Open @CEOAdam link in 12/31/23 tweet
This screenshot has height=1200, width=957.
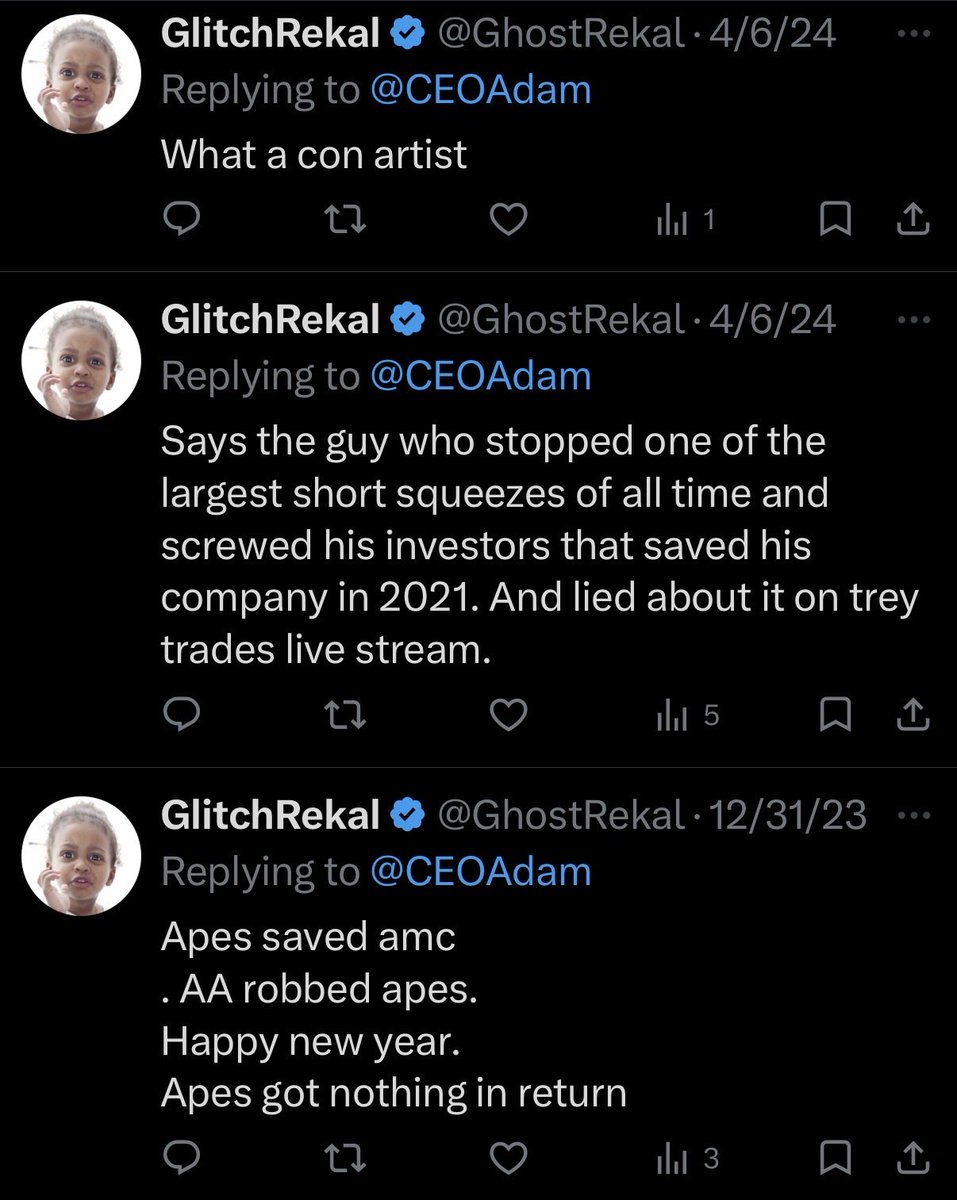pyautogui.click(x=480, y=871)
